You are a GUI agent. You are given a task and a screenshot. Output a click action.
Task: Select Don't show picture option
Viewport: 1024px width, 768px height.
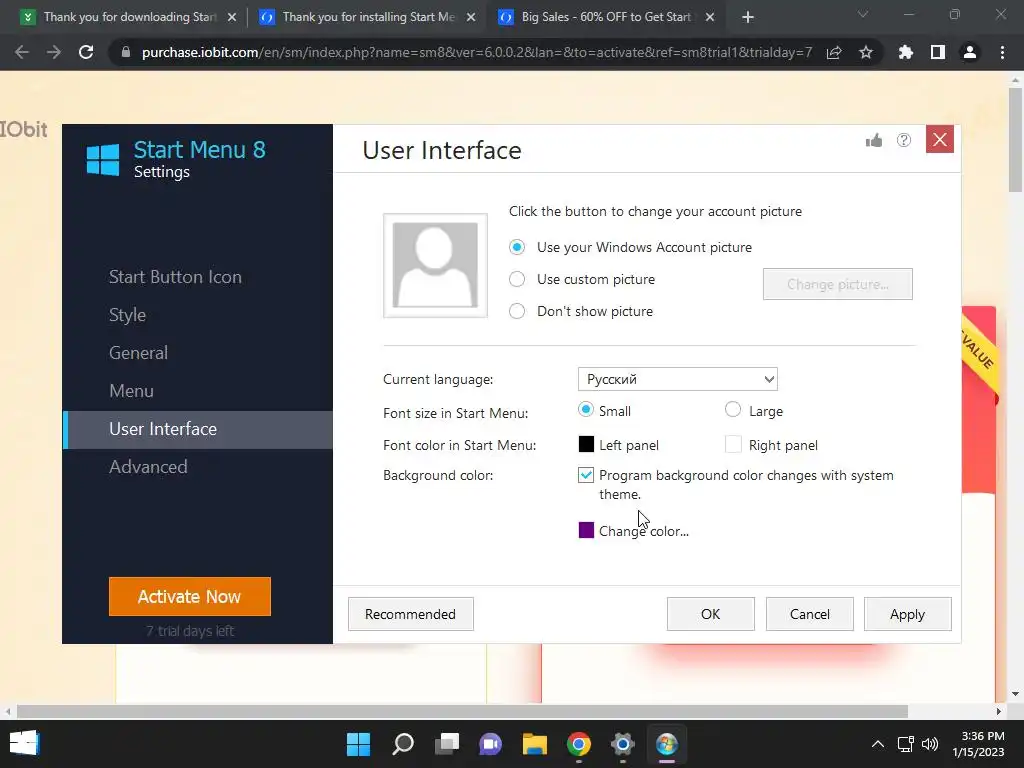click(581, 312)
